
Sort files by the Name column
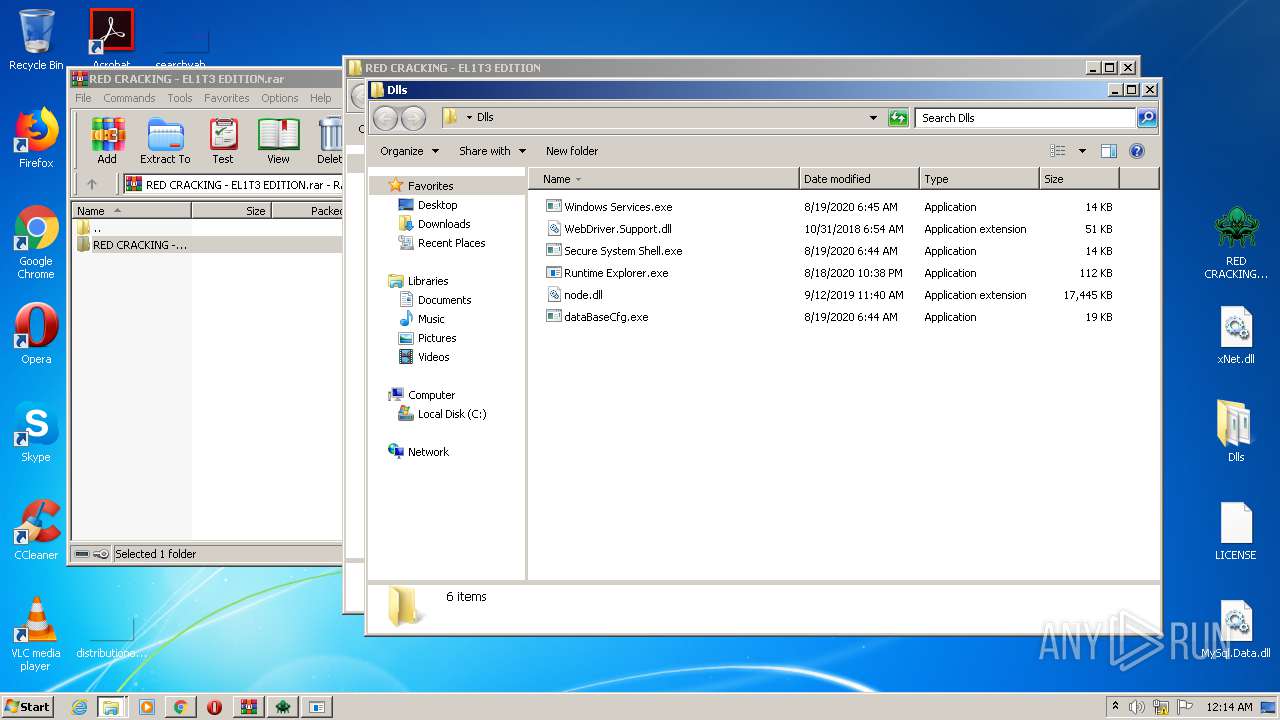tap(664, 179)
